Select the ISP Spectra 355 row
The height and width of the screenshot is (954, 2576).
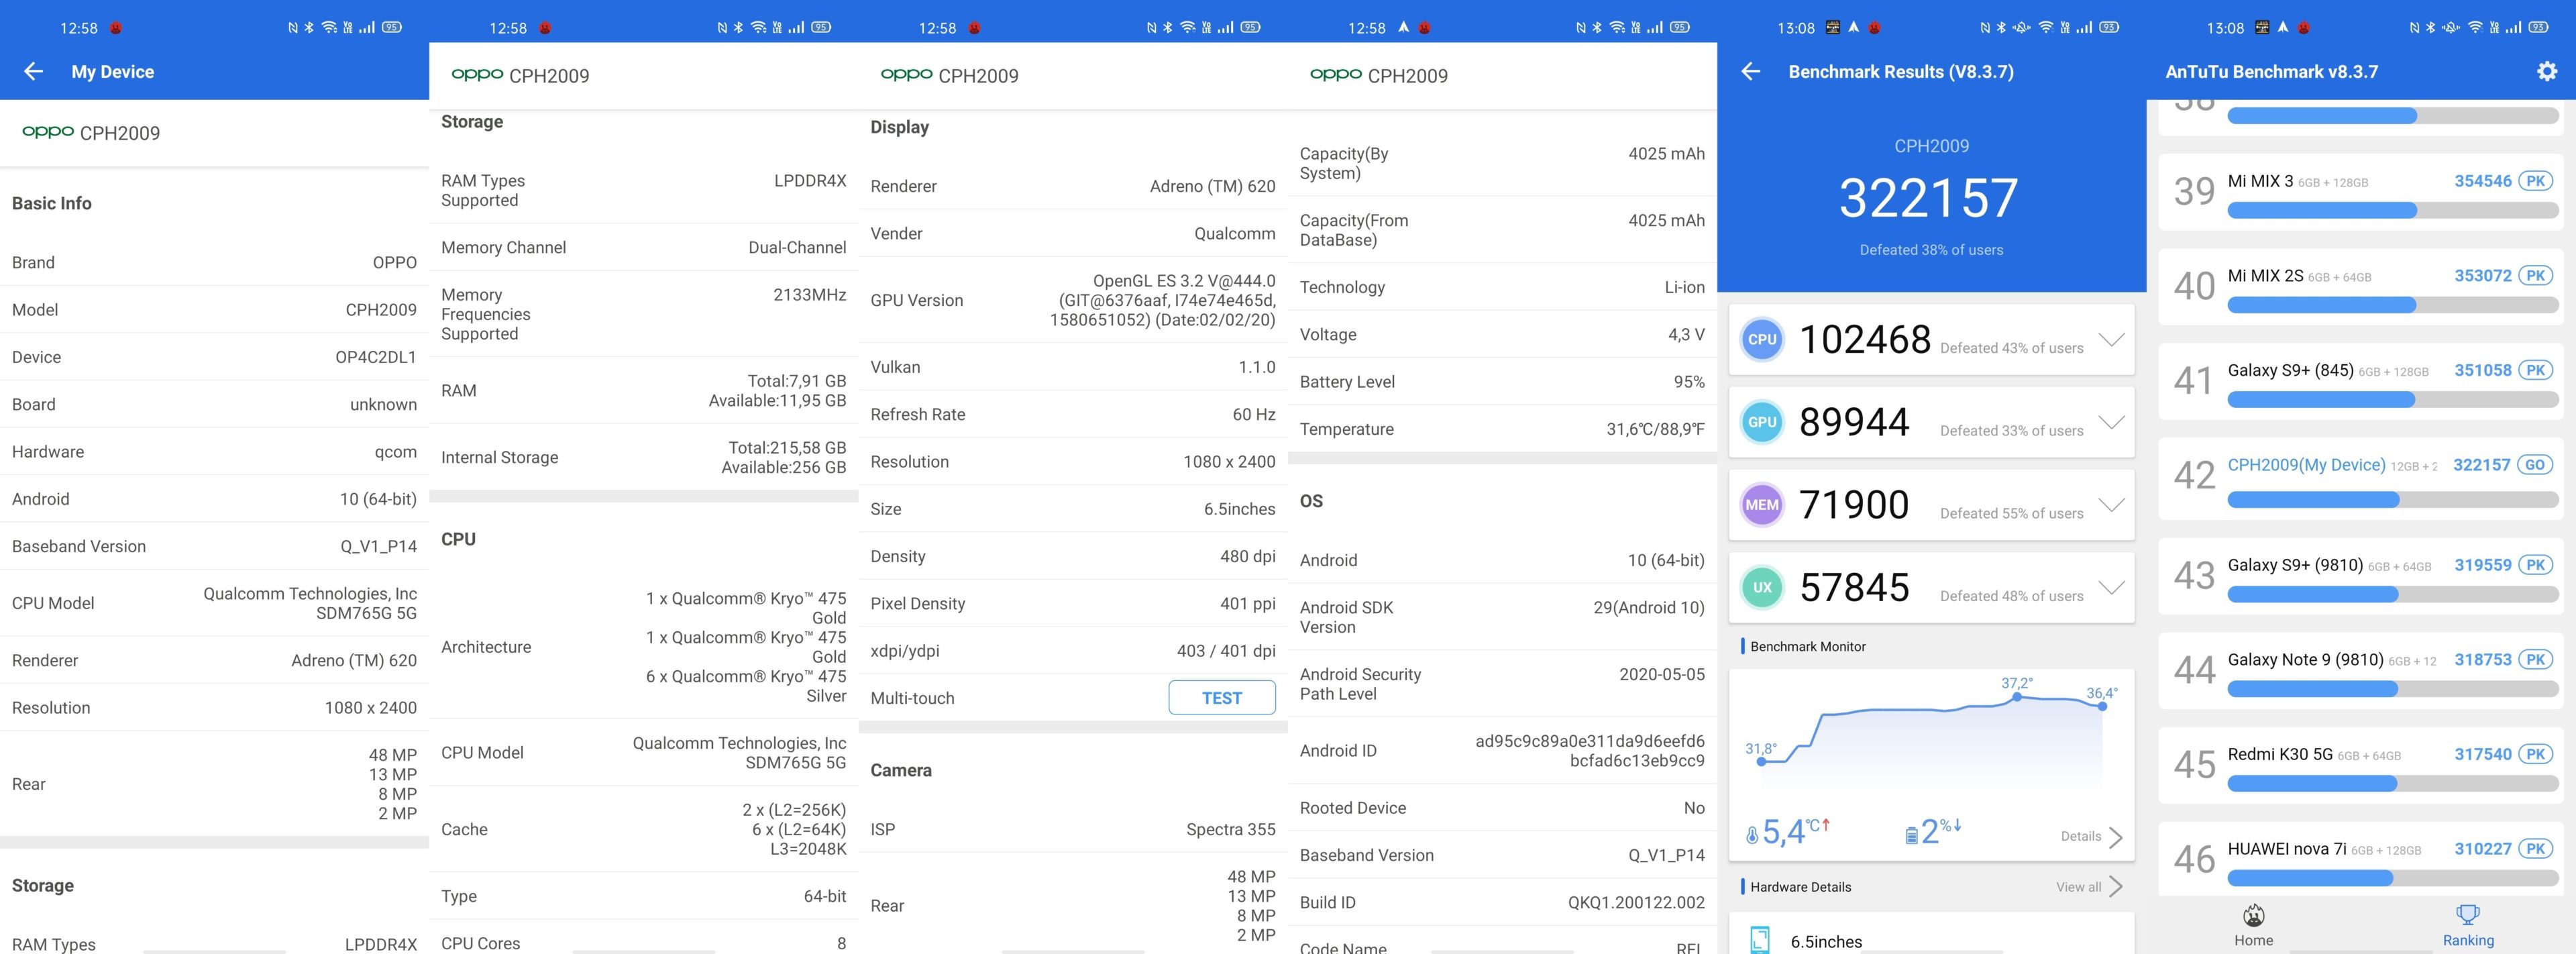[1072, 829]
